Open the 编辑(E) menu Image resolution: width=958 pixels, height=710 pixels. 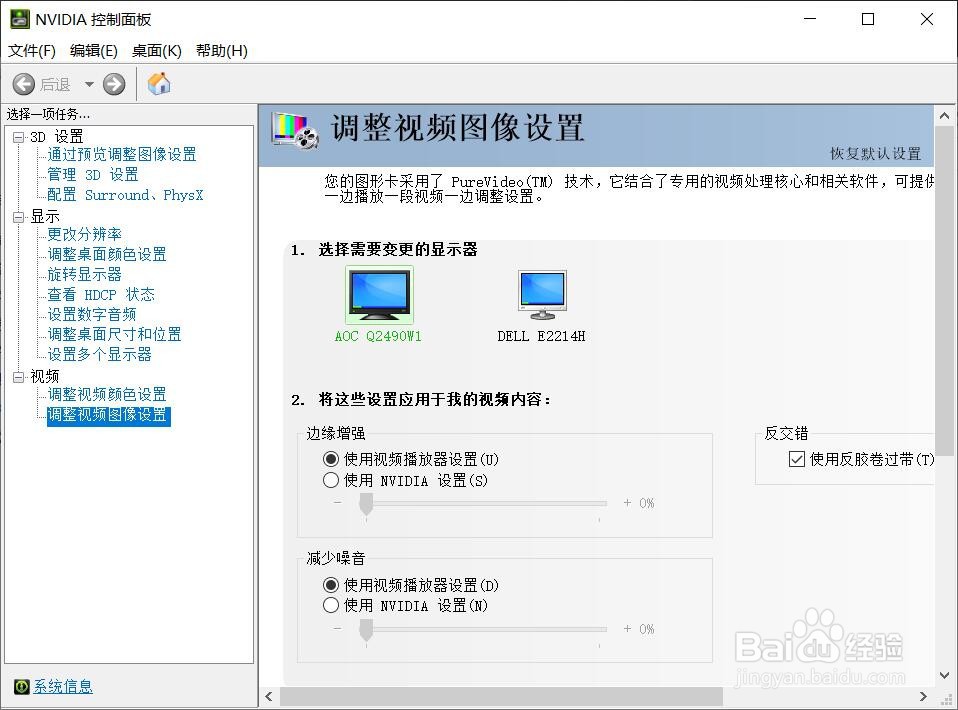(93, 51)
